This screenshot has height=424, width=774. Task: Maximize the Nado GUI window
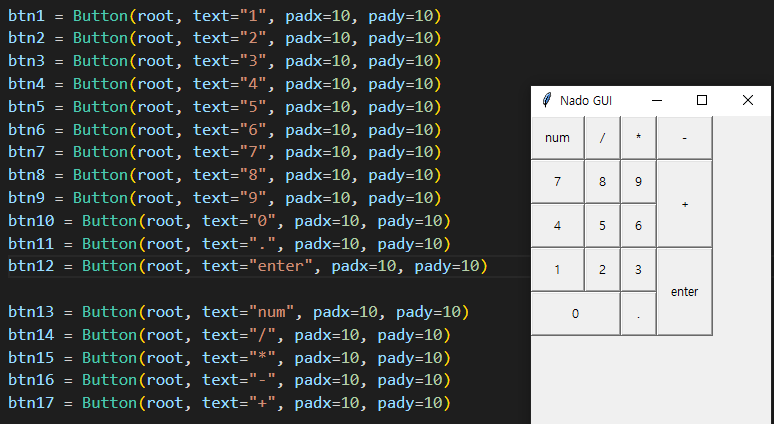[x=701, y=101]
